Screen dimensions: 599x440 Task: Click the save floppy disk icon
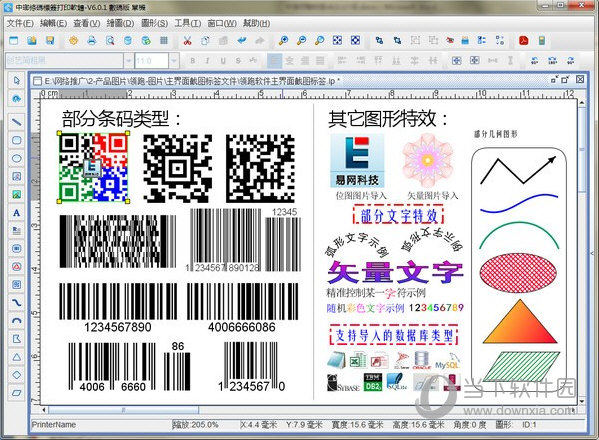(50, 40)
